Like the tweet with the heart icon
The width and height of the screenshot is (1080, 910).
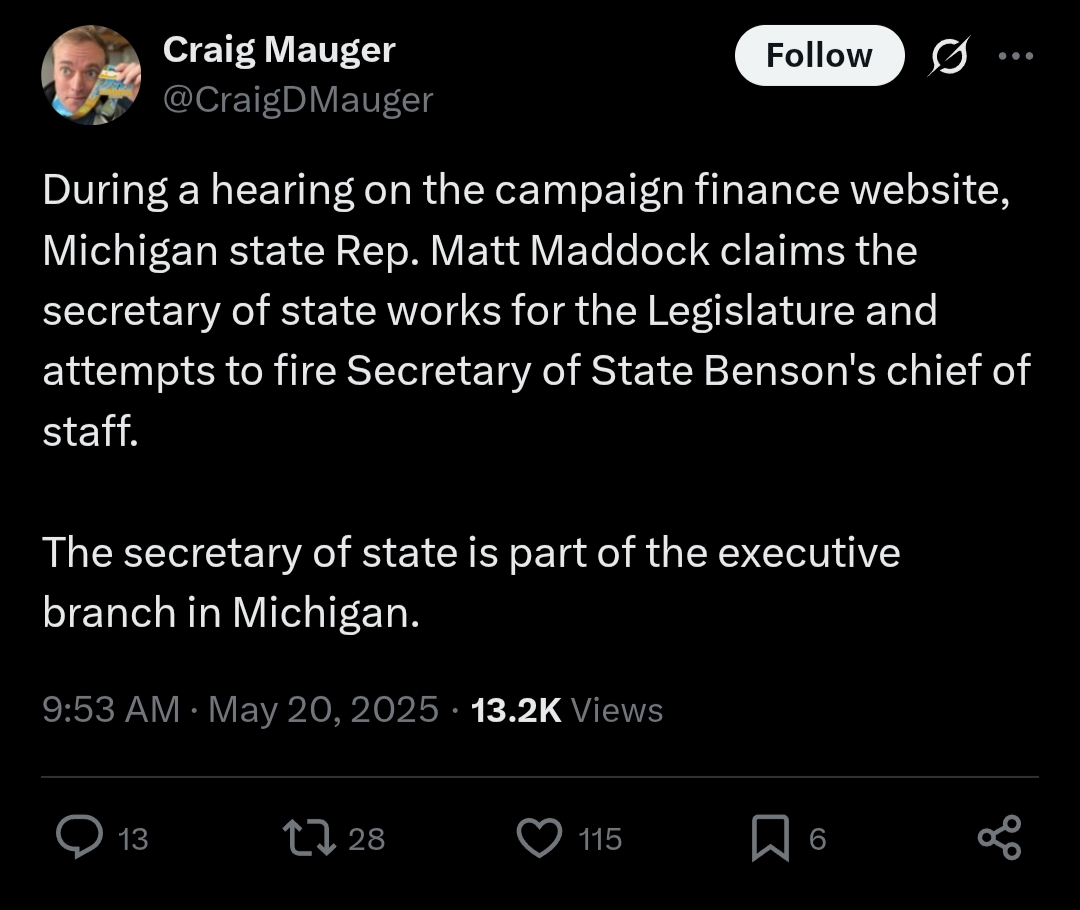(539, 837)
